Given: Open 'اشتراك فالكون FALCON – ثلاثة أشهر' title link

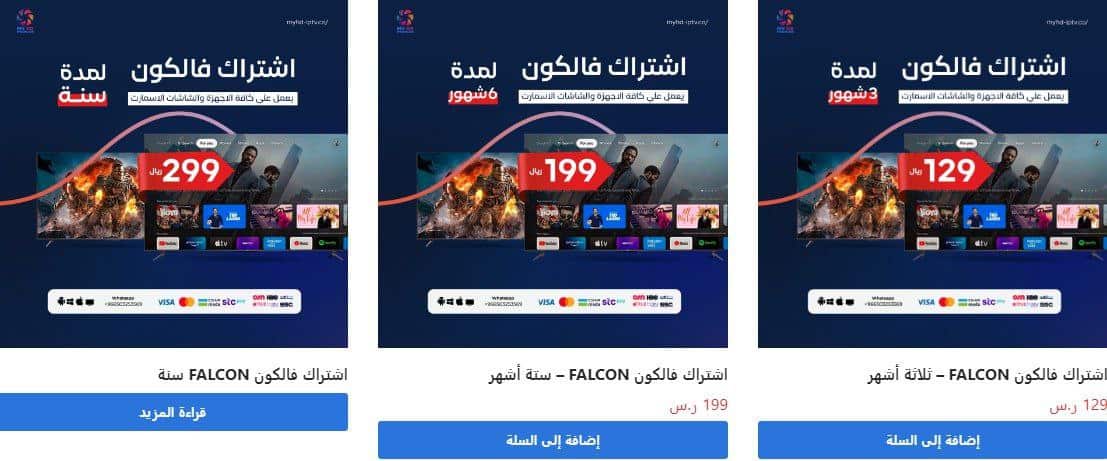Looking at the screenshot, I should (987, 375).
